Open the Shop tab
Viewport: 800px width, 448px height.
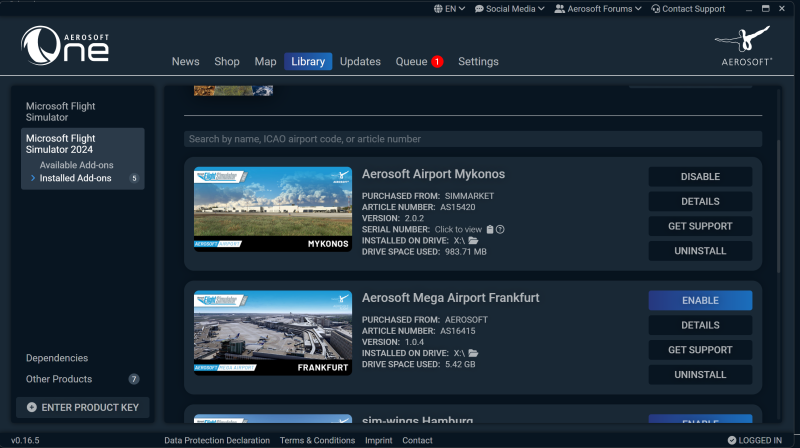(227, 62)
